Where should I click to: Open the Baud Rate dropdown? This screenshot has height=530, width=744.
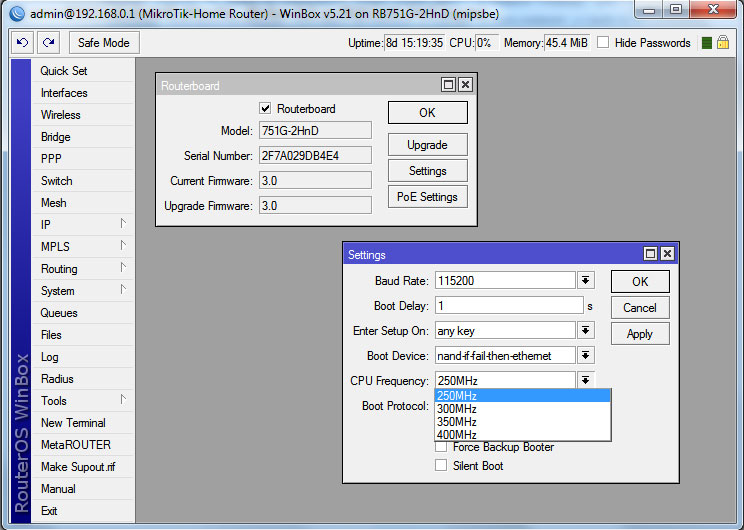pyautogui.click(x=586, y=281)
